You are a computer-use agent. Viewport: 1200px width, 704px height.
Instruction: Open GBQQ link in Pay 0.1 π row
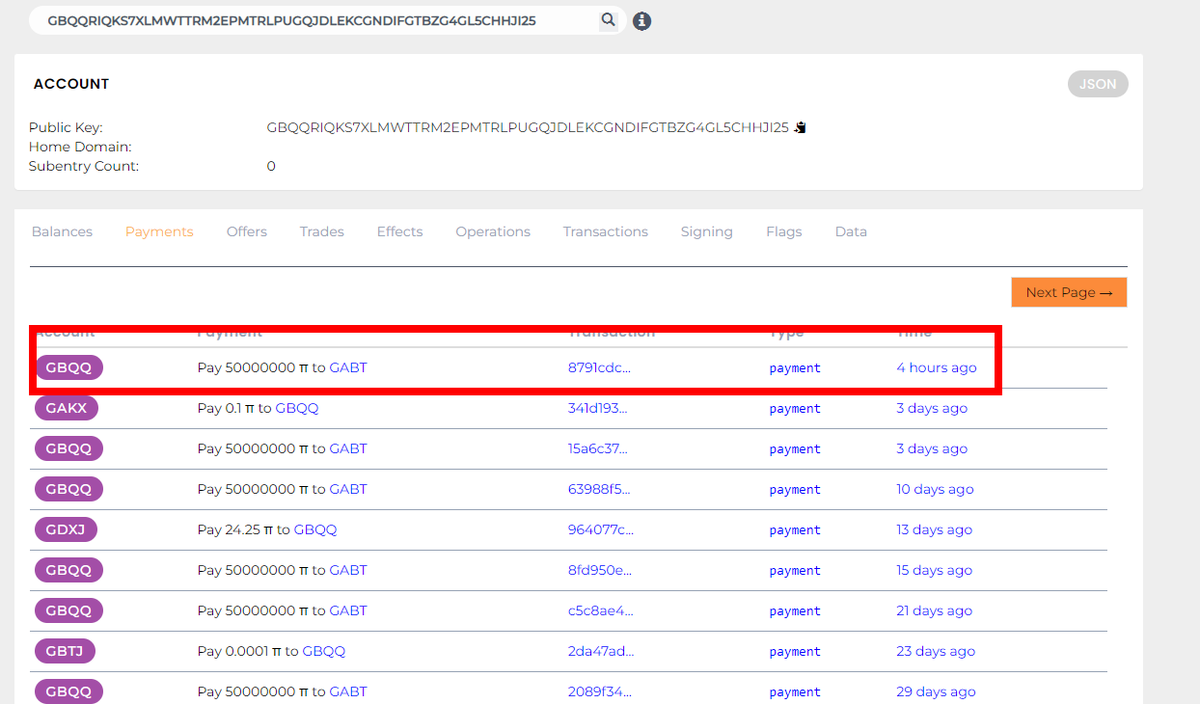pyautogui.click(x=297, y=408)
